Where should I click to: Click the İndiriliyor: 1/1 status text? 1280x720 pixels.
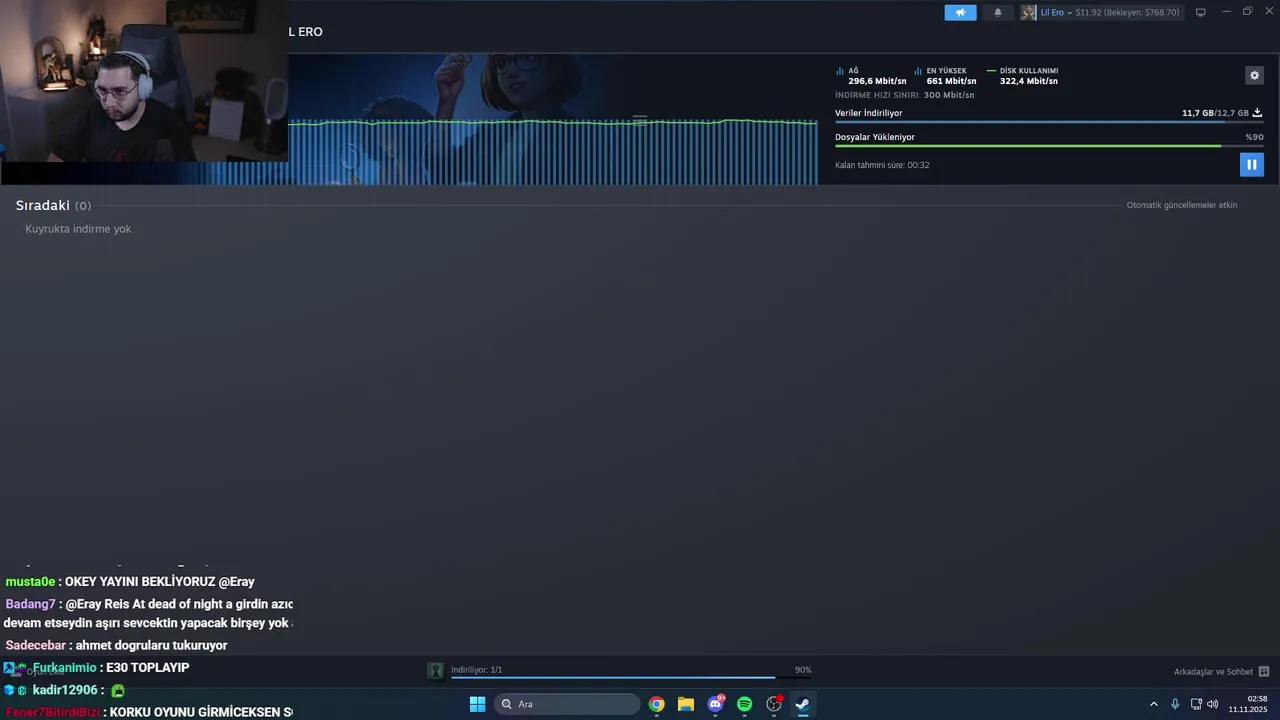point(477,670)
